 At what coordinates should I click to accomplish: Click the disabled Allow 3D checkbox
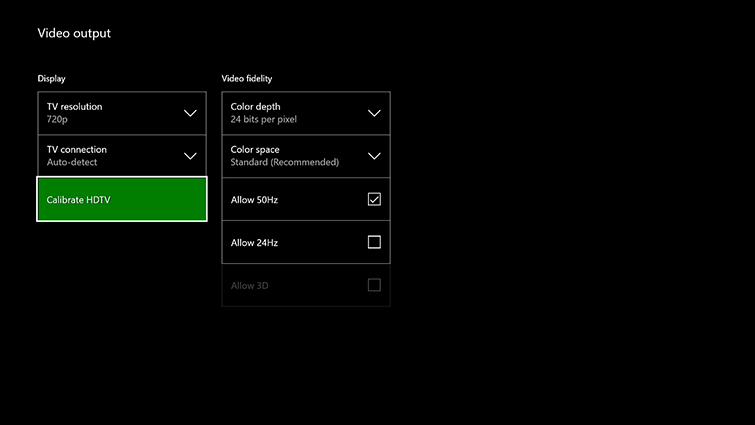coord(374,285)
